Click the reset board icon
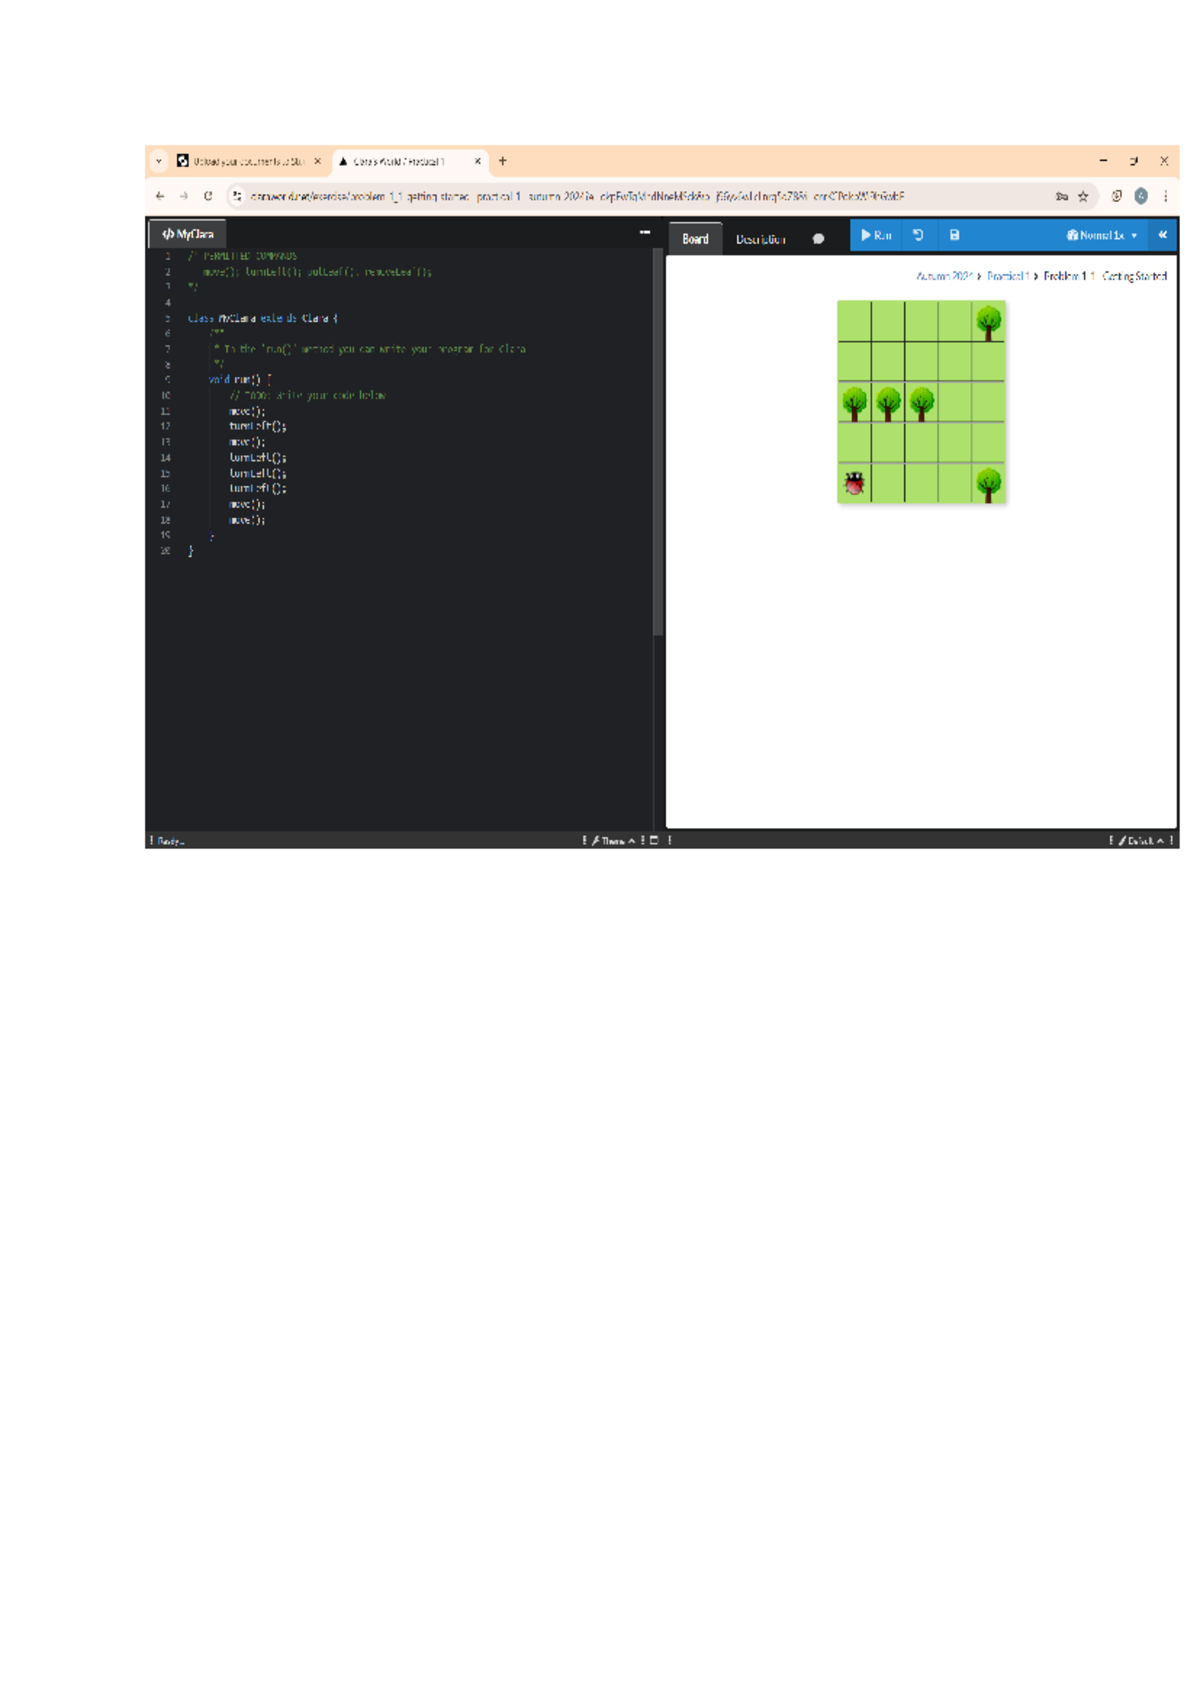 tap(918, 236)
